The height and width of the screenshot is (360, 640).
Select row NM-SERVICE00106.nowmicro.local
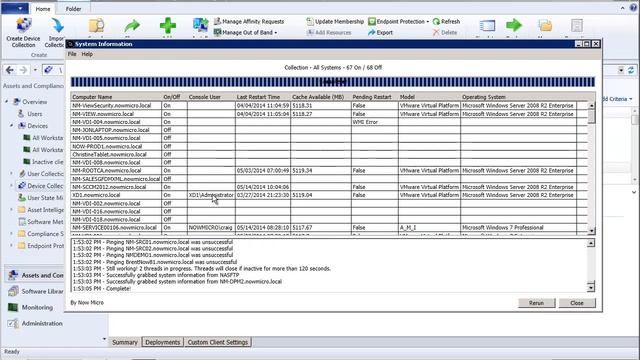pyautogui.click(x=329, y=227)
